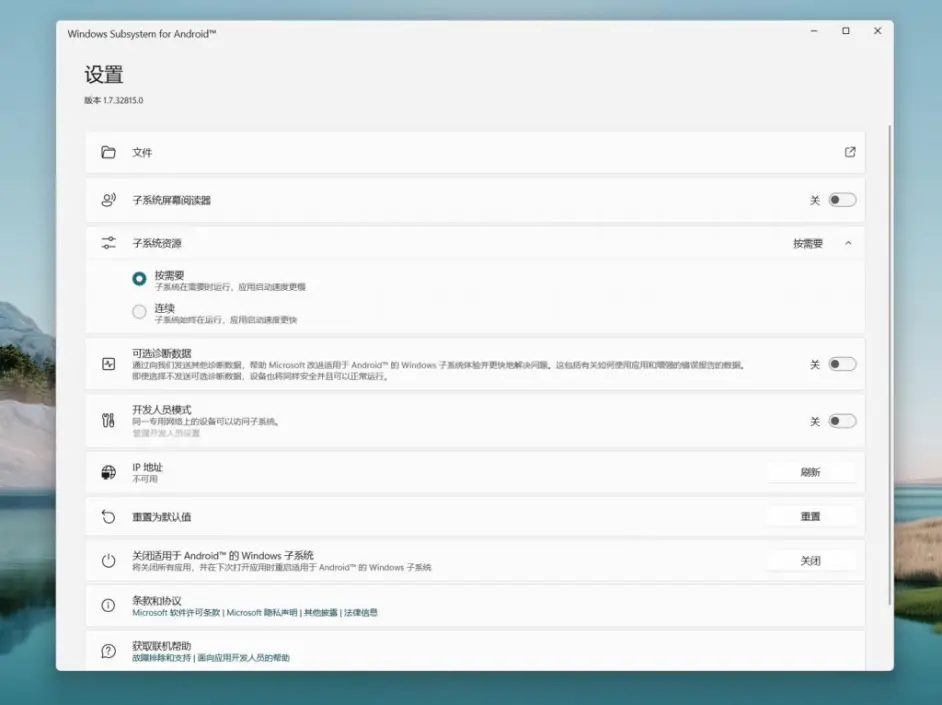Click the diagnostics icon beside 可选诊断数据
This screenshot has height=705, width=942.
(x=110, y=364)
